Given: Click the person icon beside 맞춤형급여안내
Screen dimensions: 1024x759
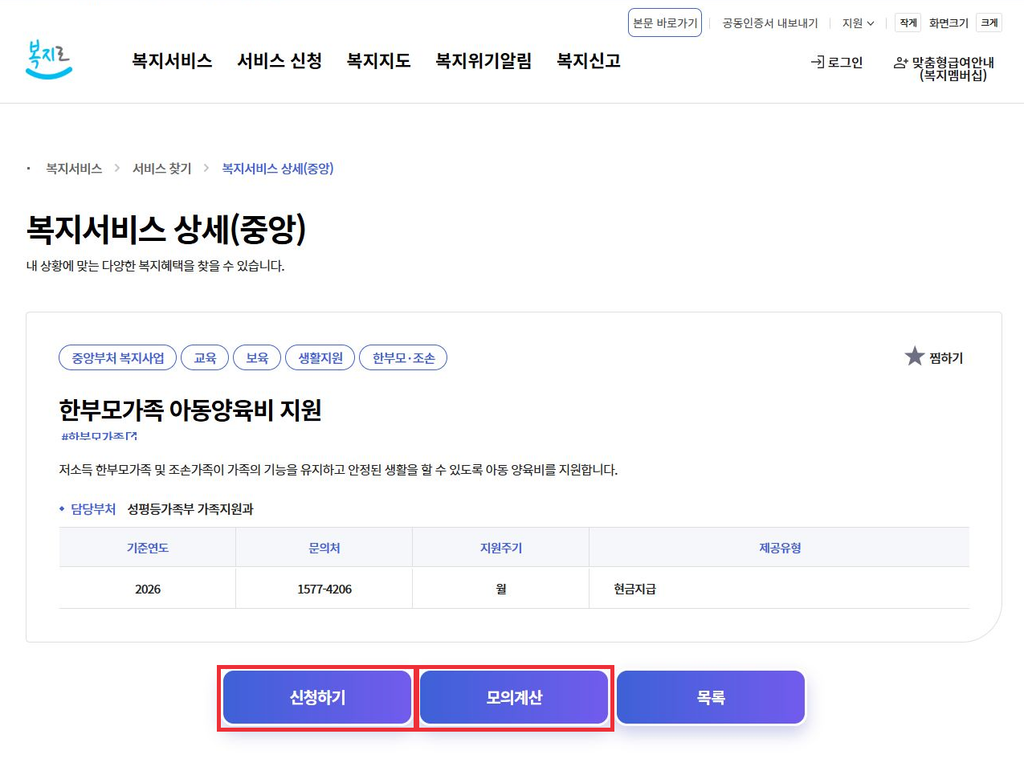Looking at the screenshot, I should point(901,63).
